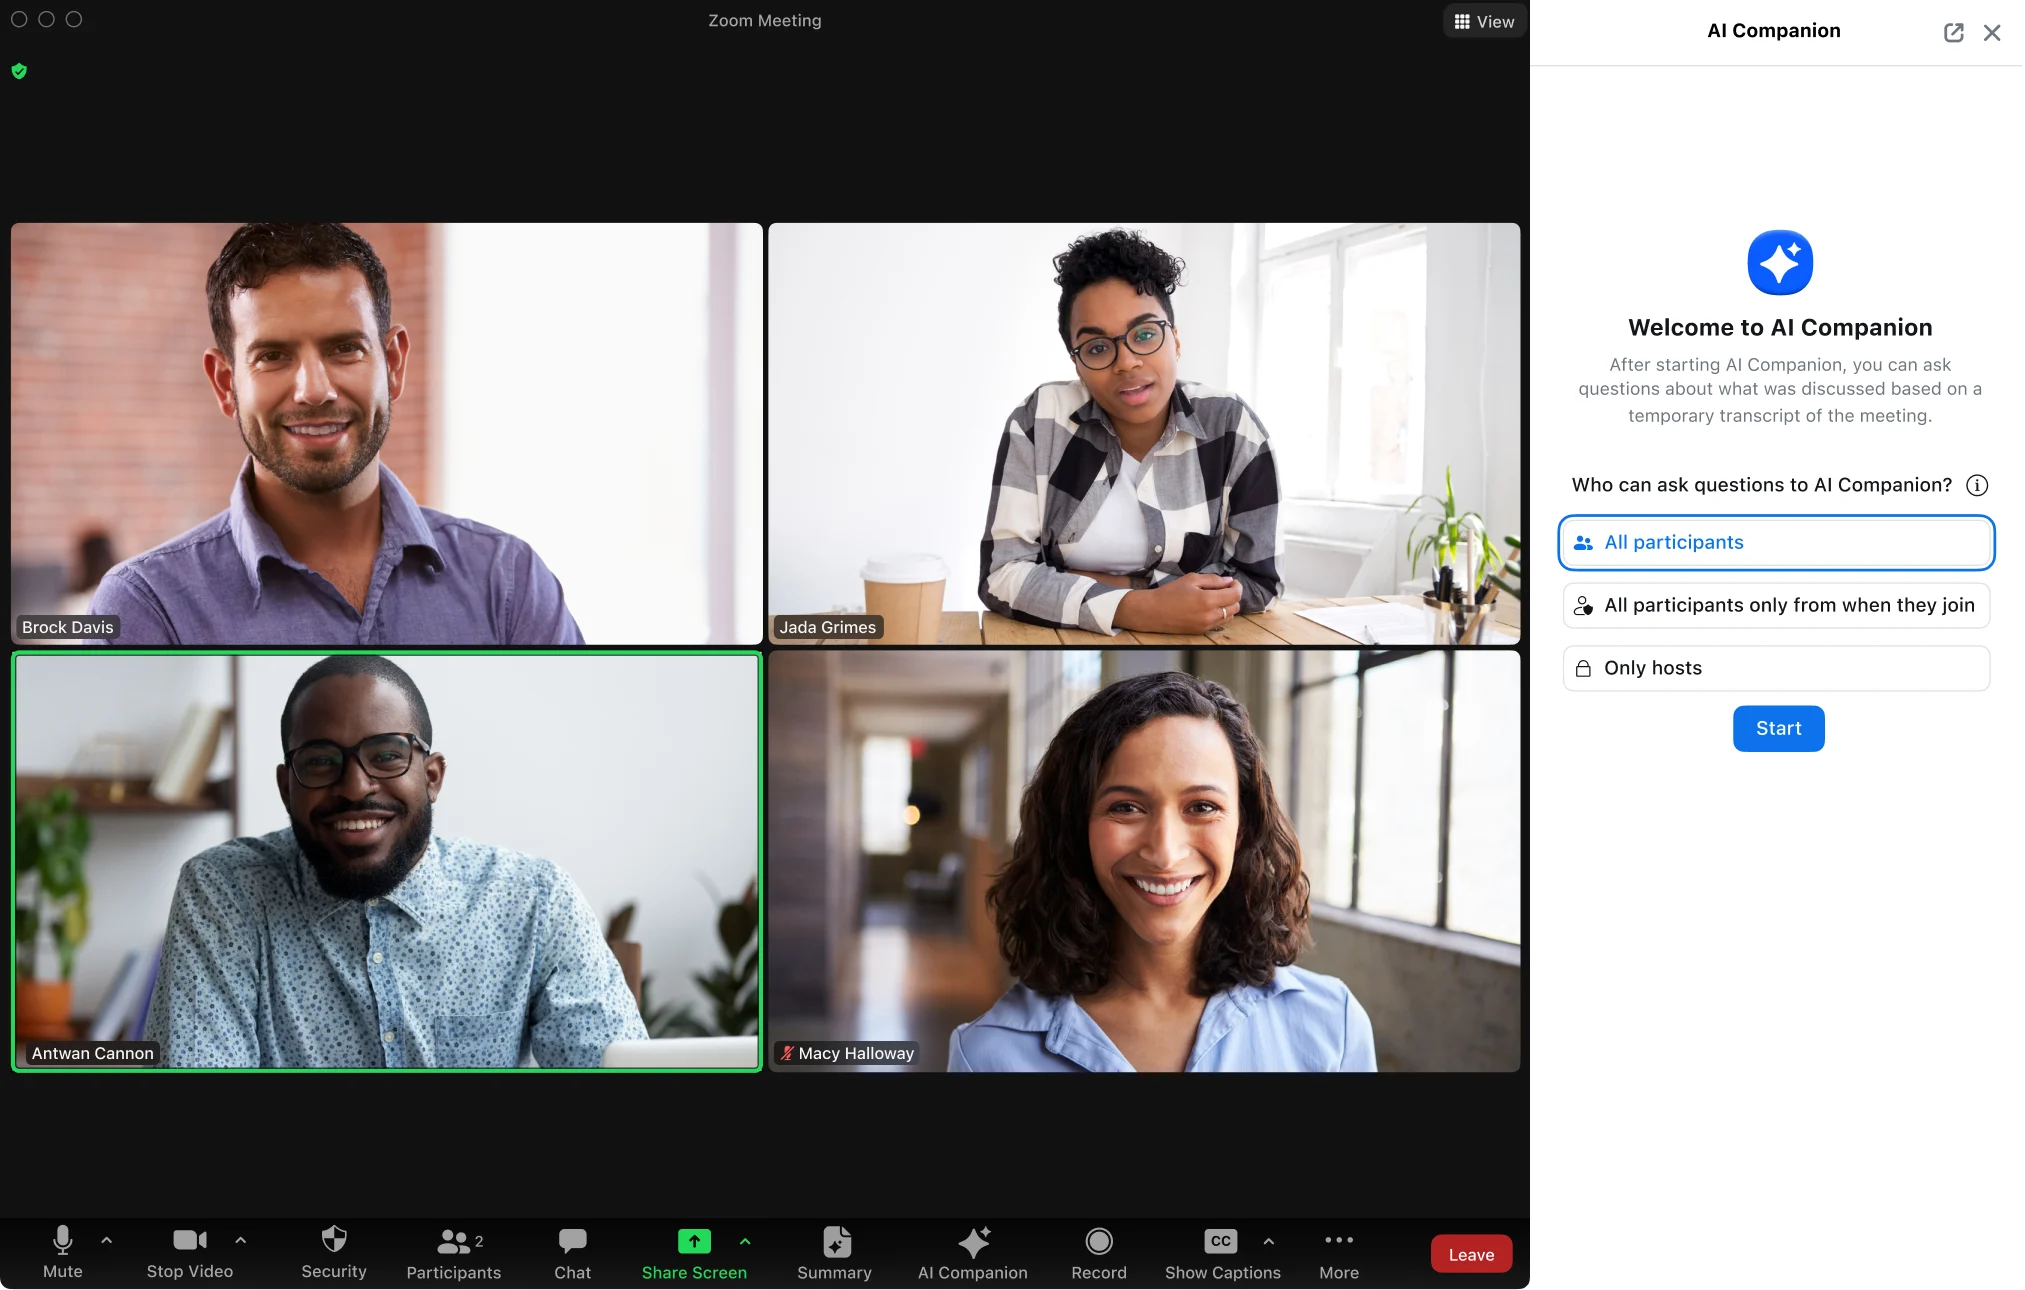Select the All participants option

(1776, 542)
